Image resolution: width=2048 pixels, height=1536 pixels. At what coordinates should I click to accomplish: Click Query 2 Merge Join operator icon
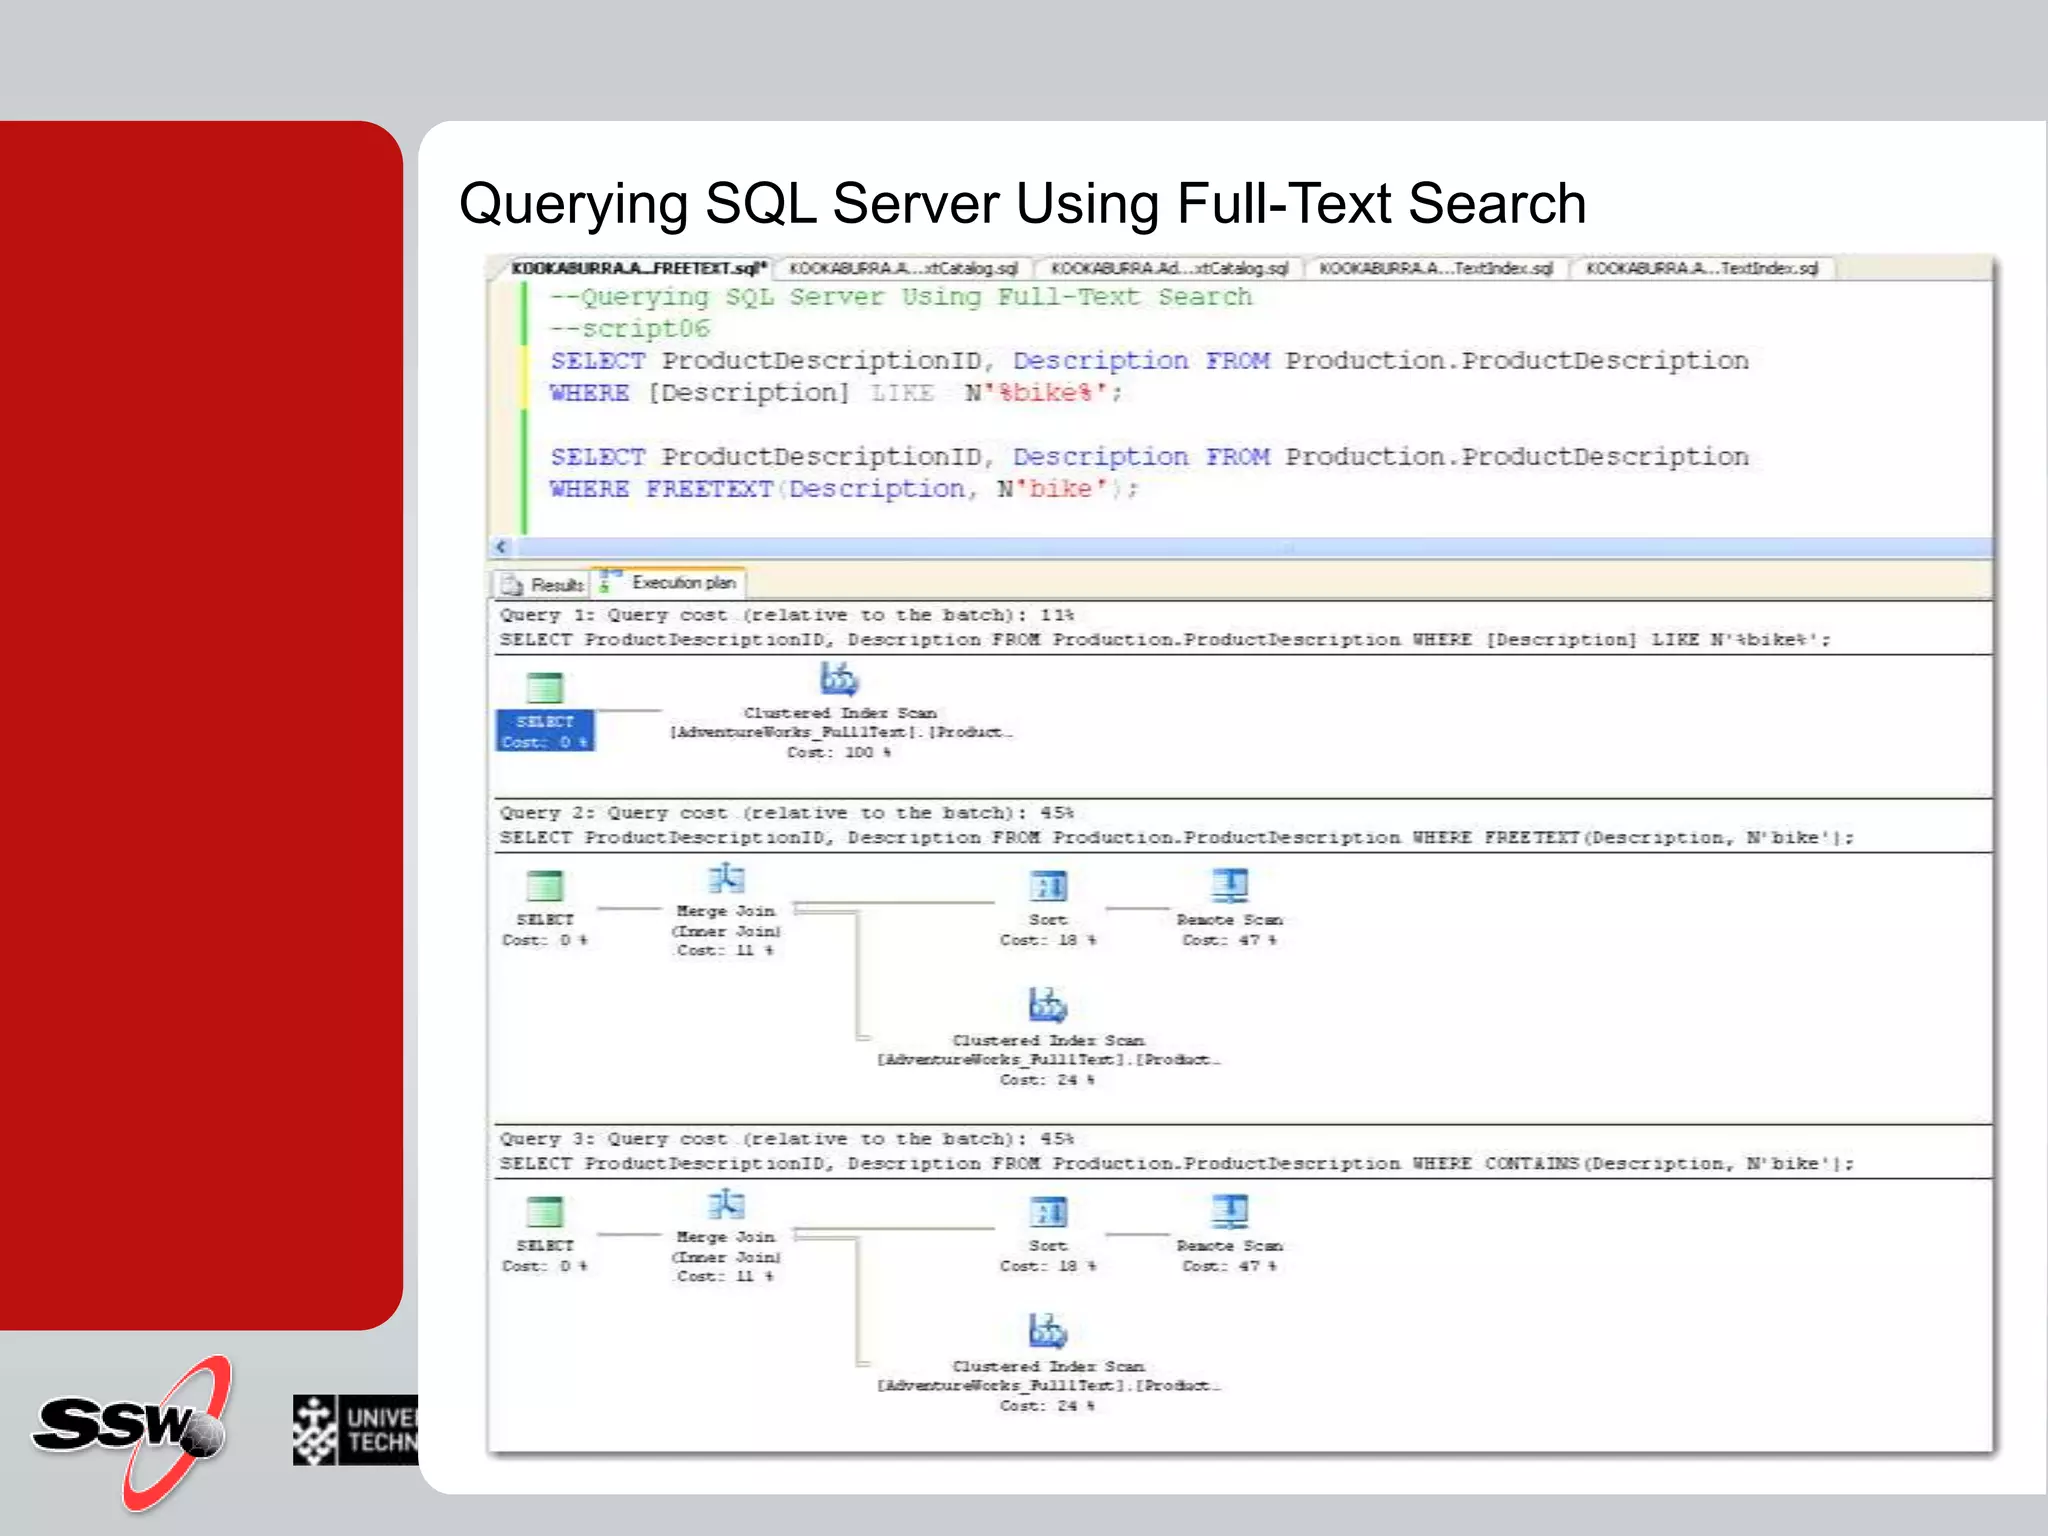[726, 878]
